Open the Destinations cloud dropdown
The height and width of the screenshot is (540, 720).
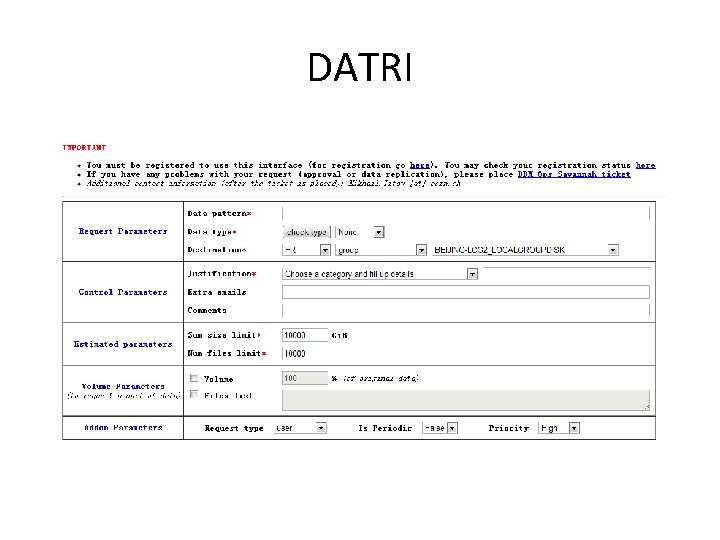tap(306, 250)
